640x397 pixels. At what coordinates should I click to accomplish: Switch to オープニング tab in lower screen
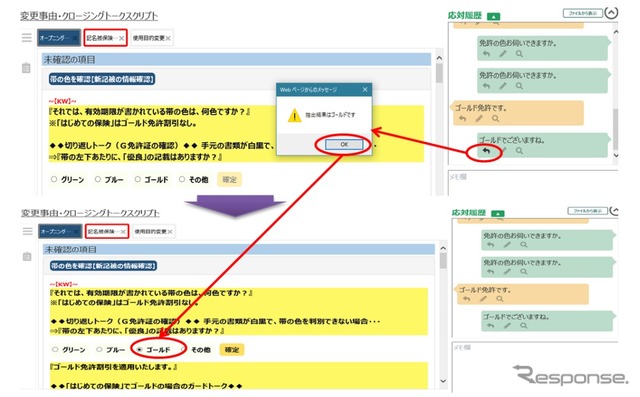(60, 231)
